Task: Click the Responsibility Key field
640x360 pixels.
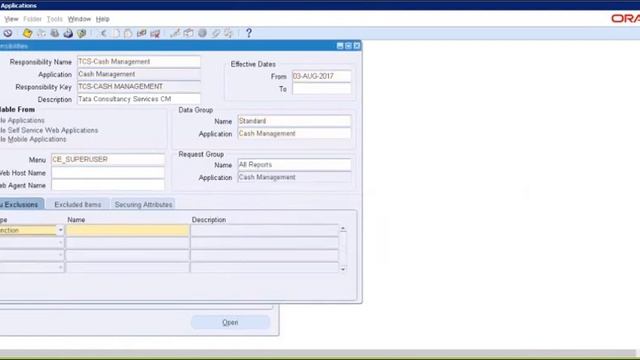Action: (x=139, y=87)
